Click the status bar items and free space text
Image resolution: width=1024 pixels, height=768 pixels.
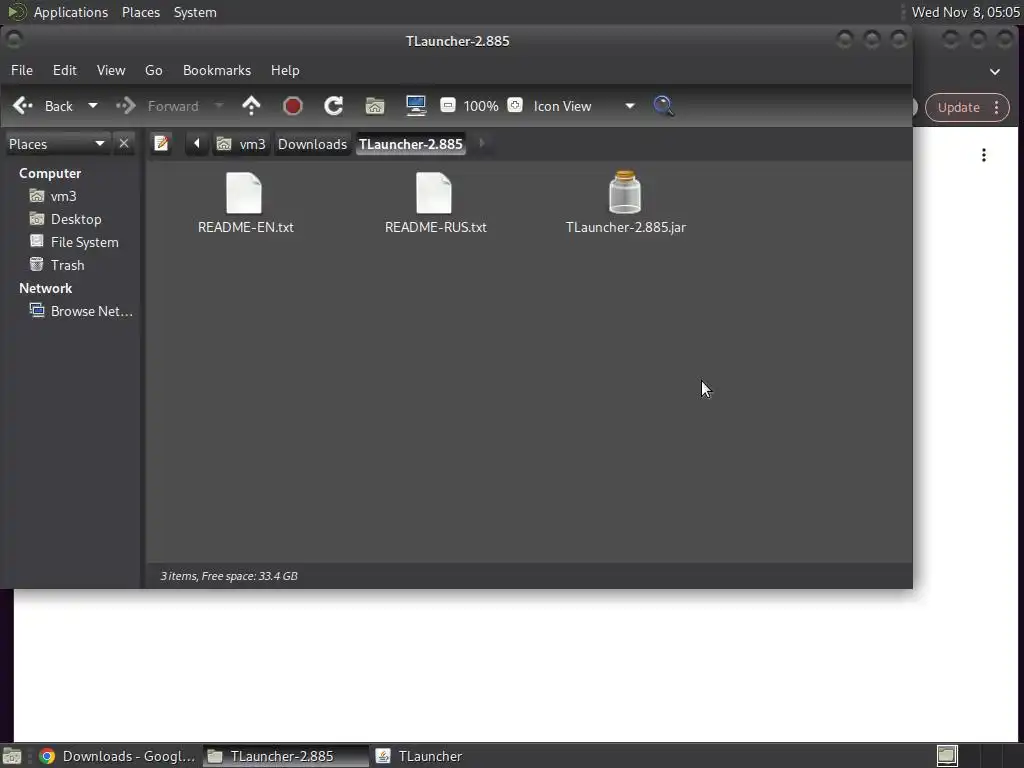point(229,576)
